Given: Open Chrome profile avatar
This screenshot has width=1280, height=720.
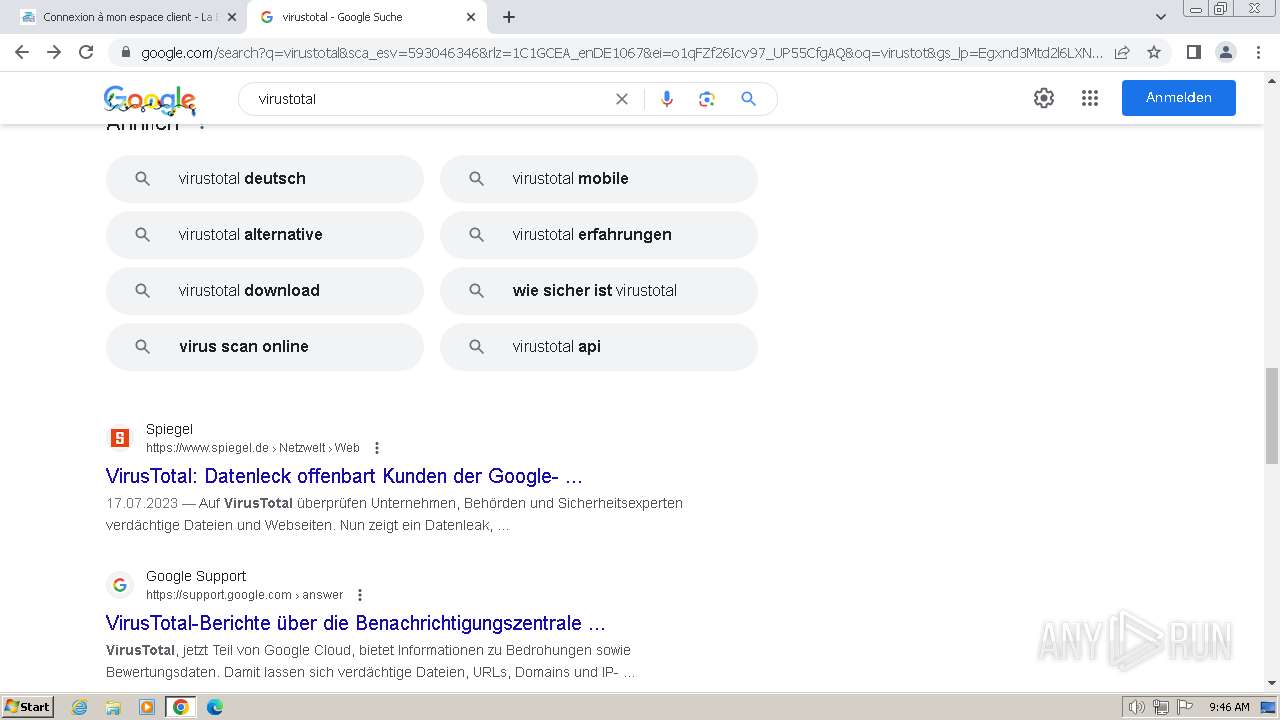Looking at the screenshot, I should tap(1225, 52).
